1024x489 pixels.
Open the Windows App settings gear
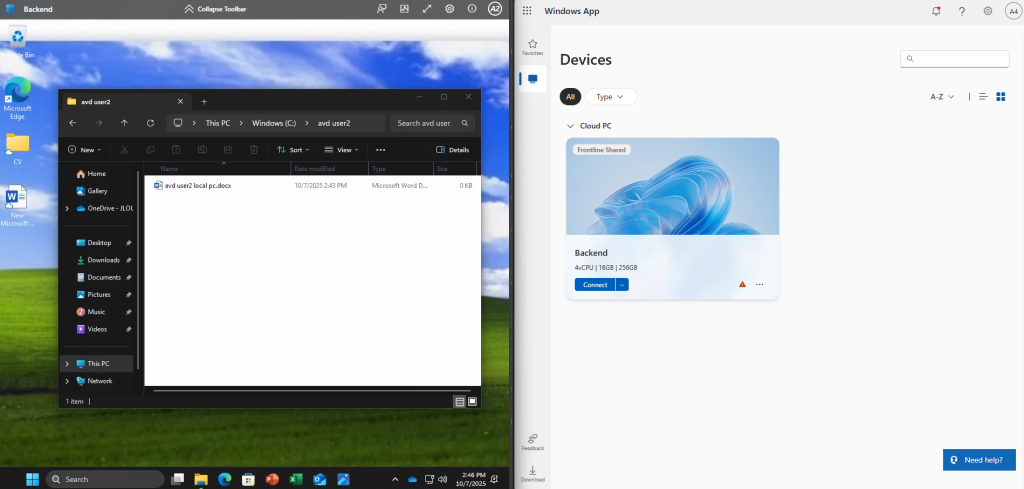coord(987,11)
